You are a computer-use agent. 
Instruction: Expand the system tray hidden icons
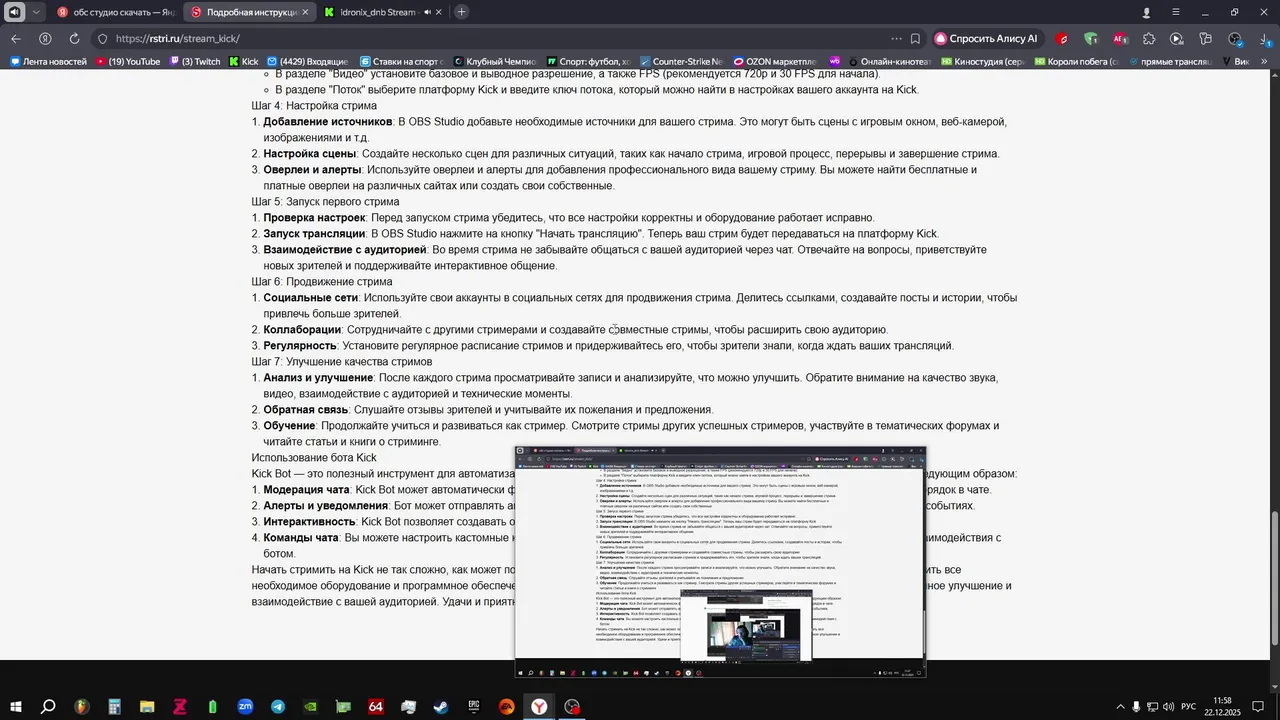click(x=1119, y=707)
